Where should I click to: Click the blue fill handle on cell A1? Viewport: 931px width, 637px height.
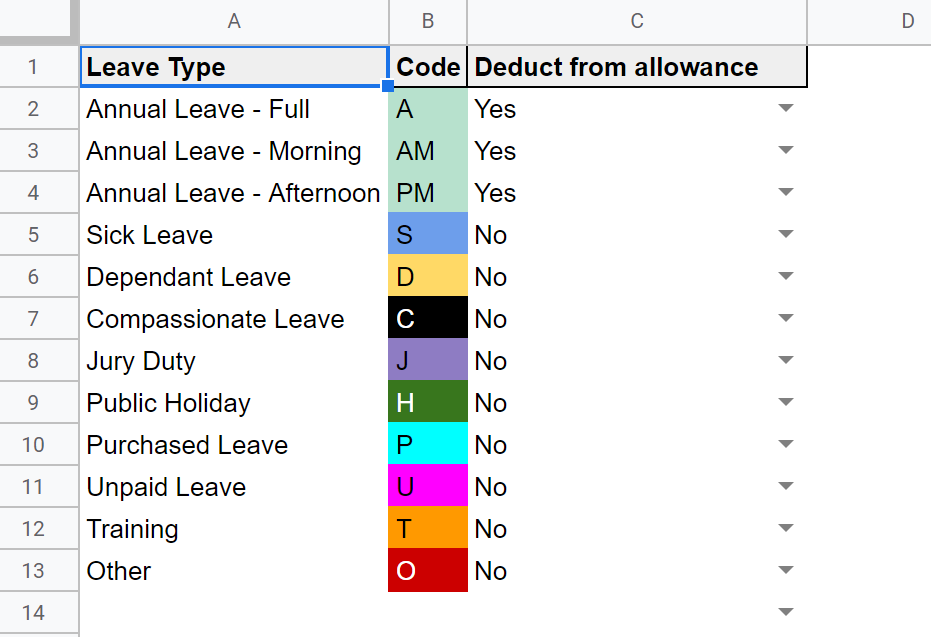click(387, 88)
